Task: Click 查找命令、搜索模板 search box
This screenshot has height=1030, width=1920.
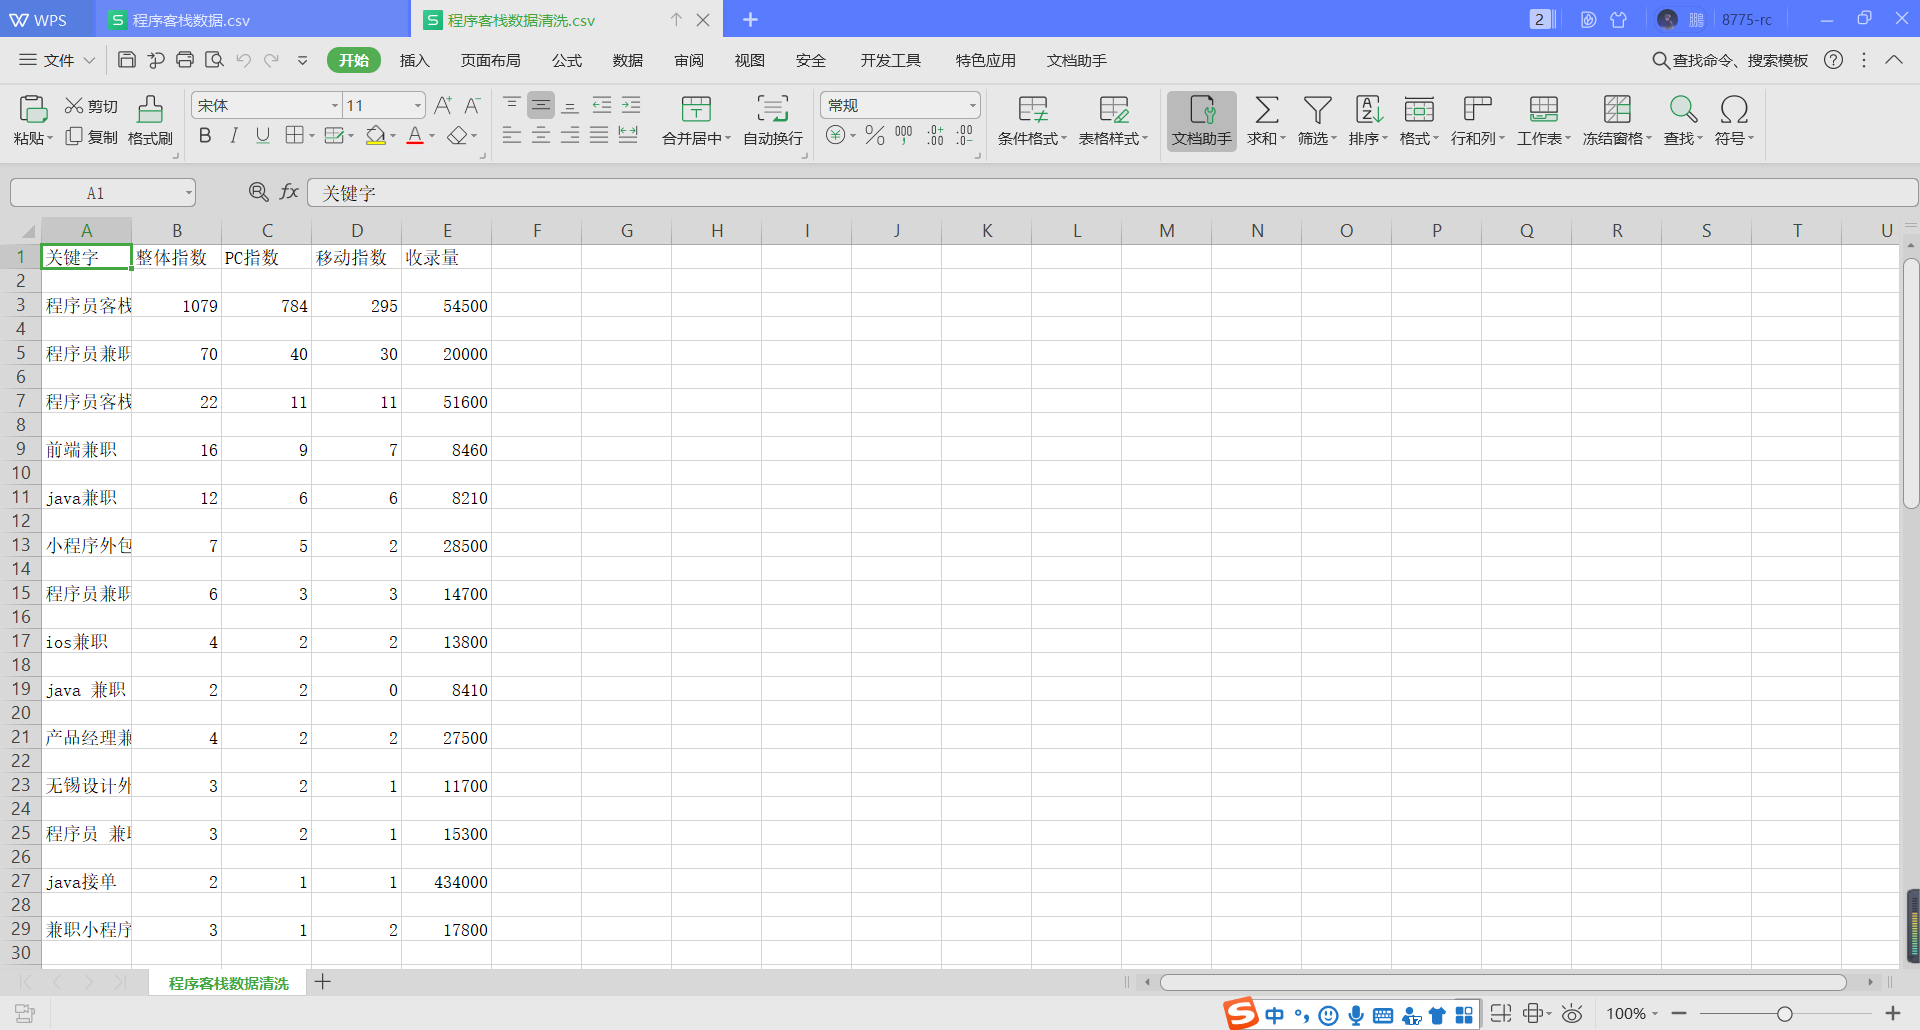Action: tap(1730, 60)
